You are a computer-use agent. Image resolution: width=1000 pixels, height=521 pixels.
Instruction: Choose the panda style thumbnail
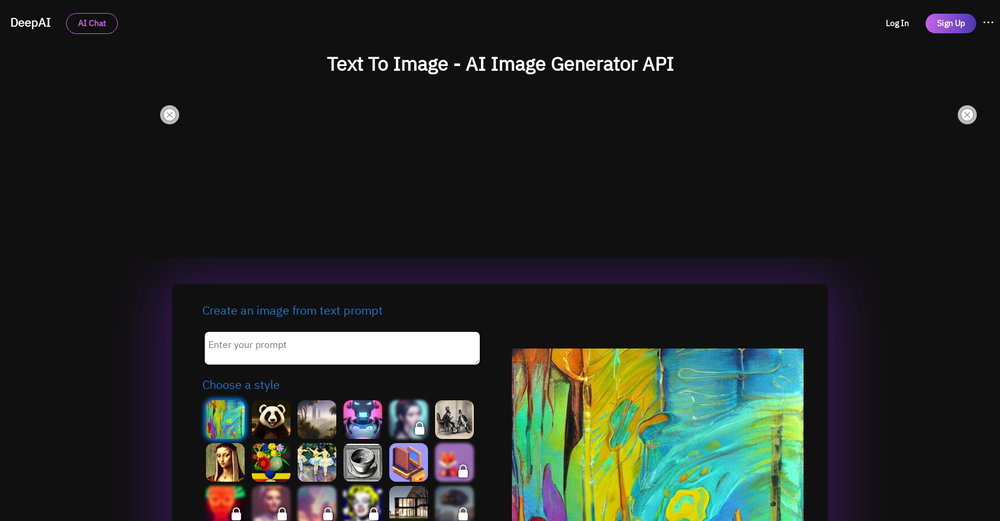pos(271,419)
